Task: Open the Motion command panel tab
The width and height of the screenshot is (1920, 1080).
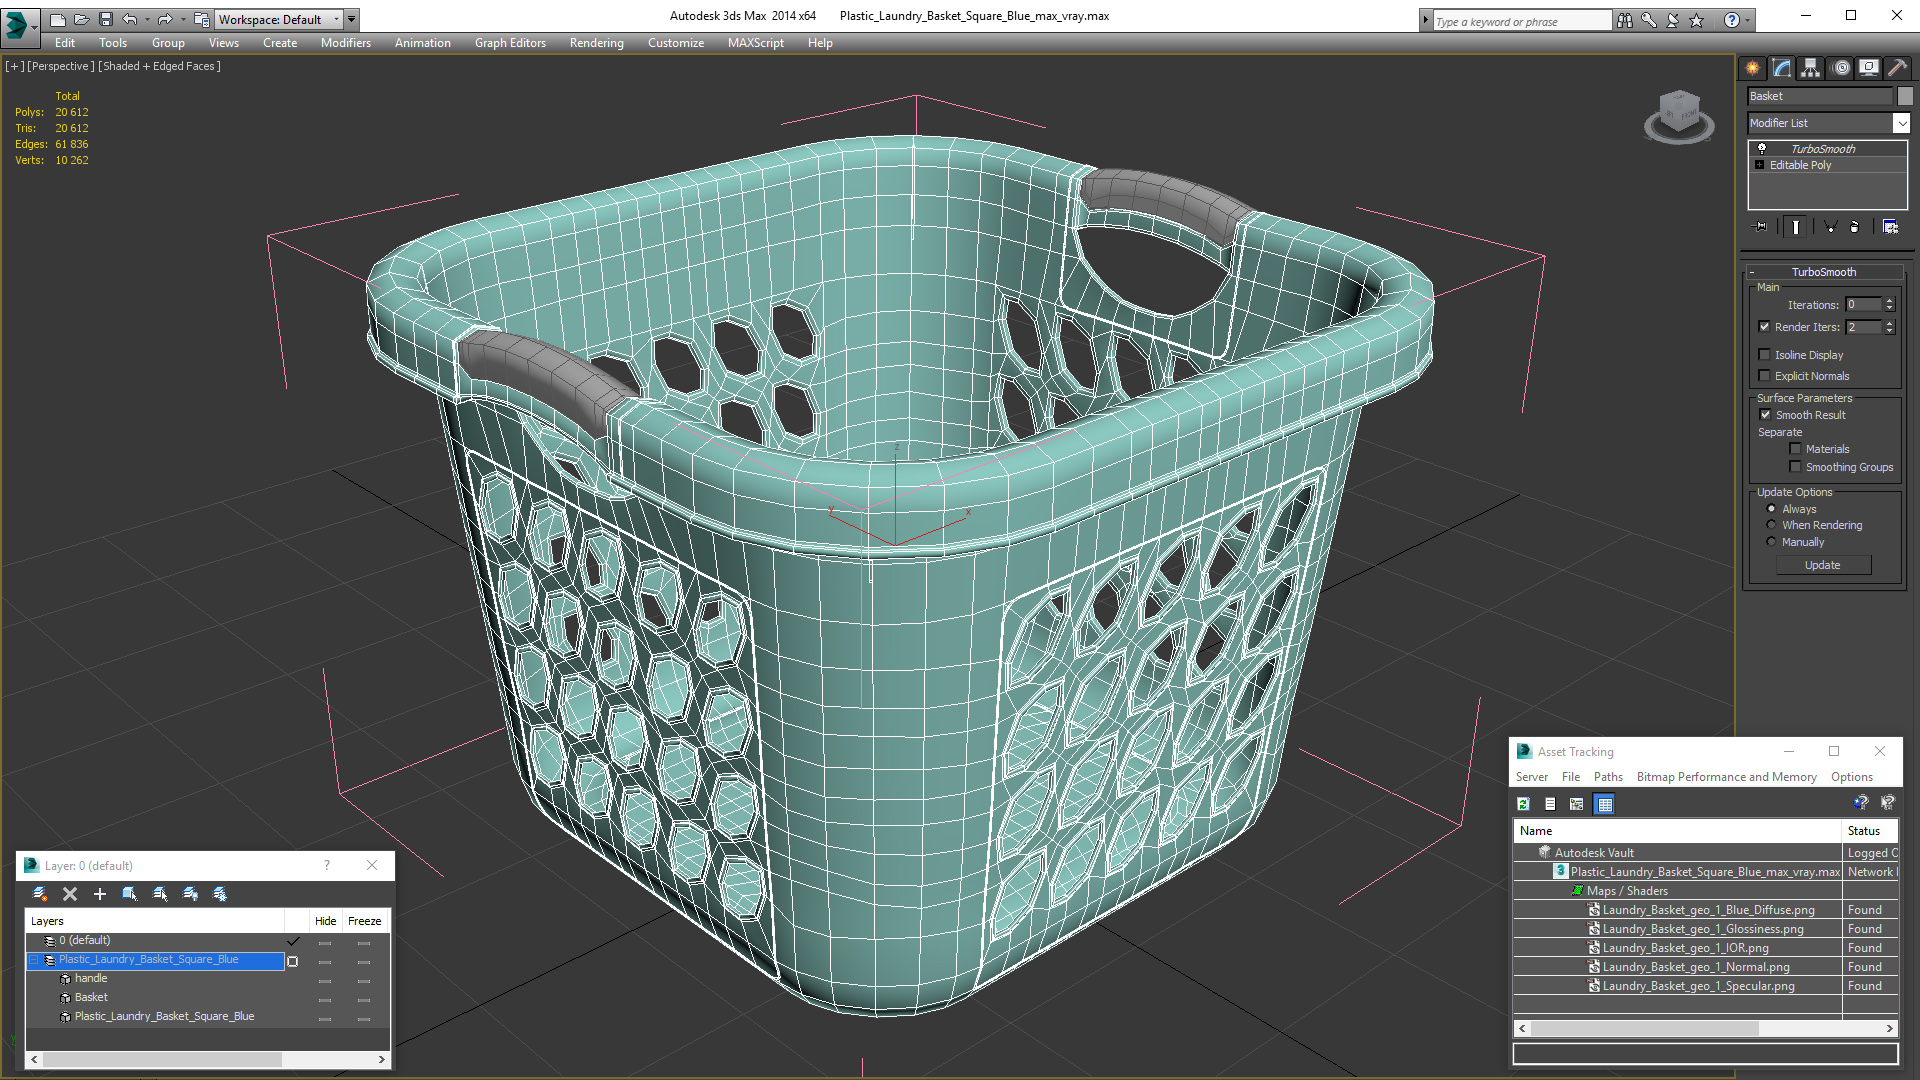Action: click(x=1840, y=68)
